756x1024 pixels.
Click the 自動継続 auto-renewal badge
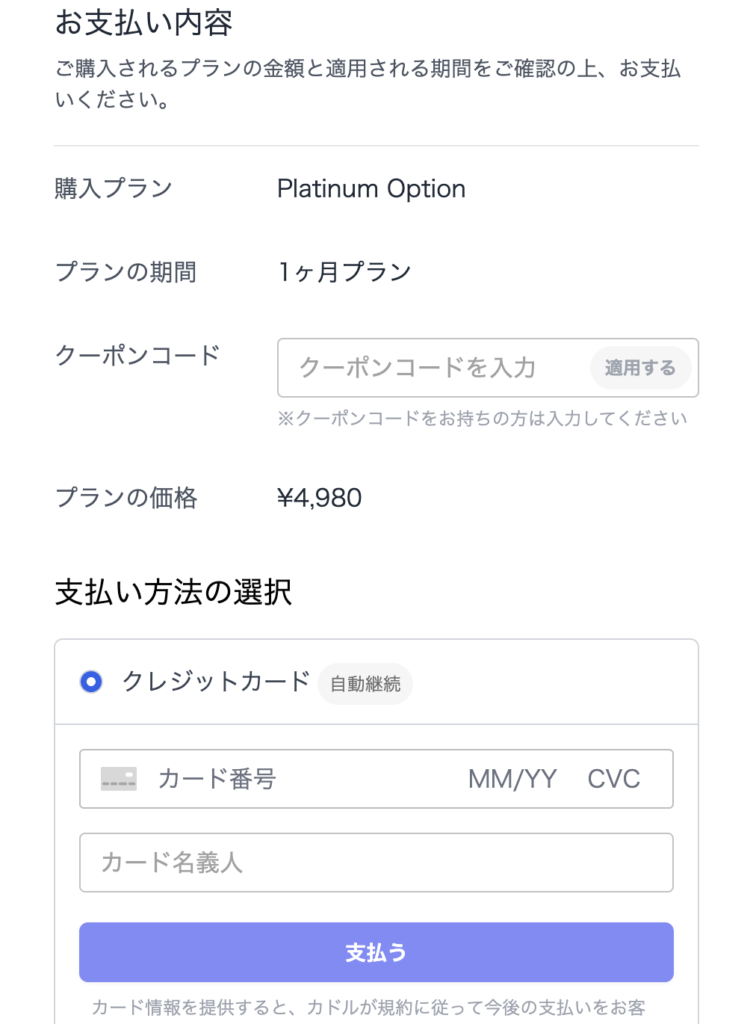[365, 683]
